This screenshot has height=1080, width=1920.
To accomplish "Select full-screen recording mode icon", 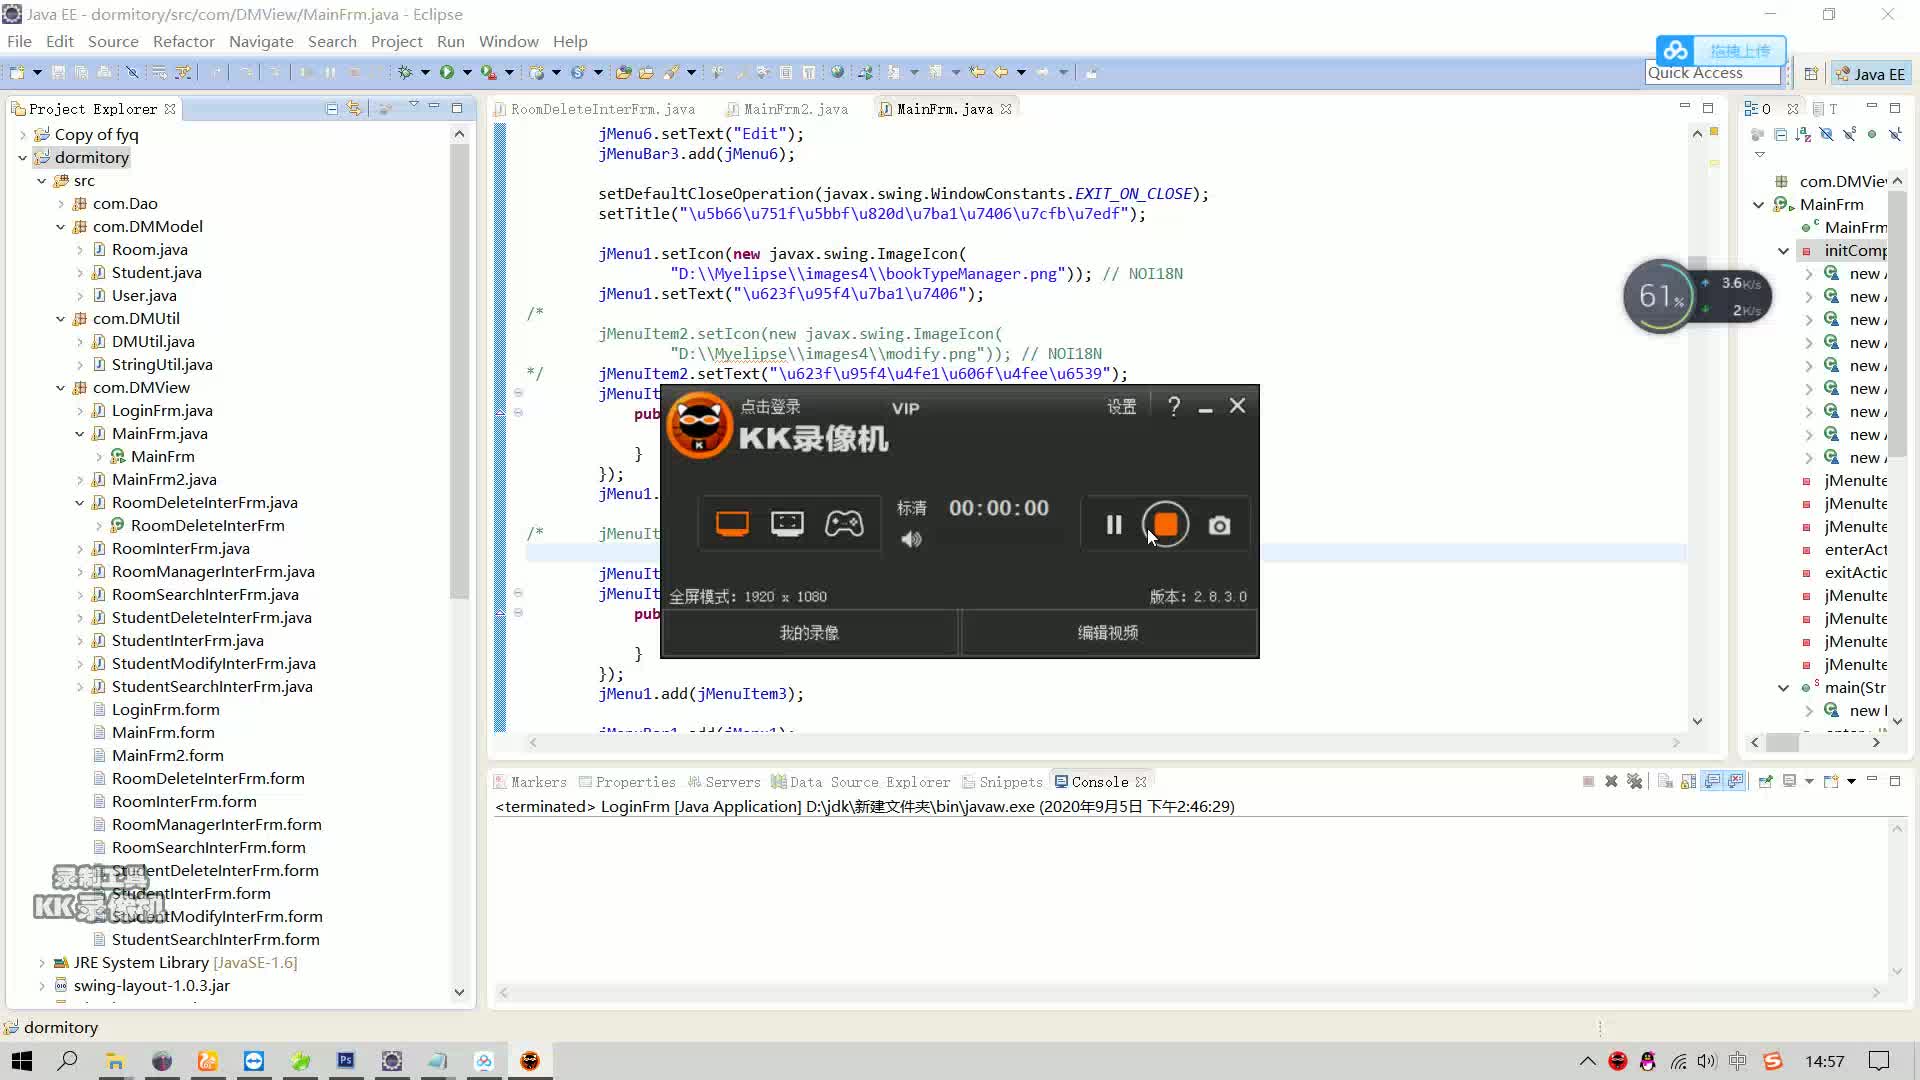I will click(732, 523).
